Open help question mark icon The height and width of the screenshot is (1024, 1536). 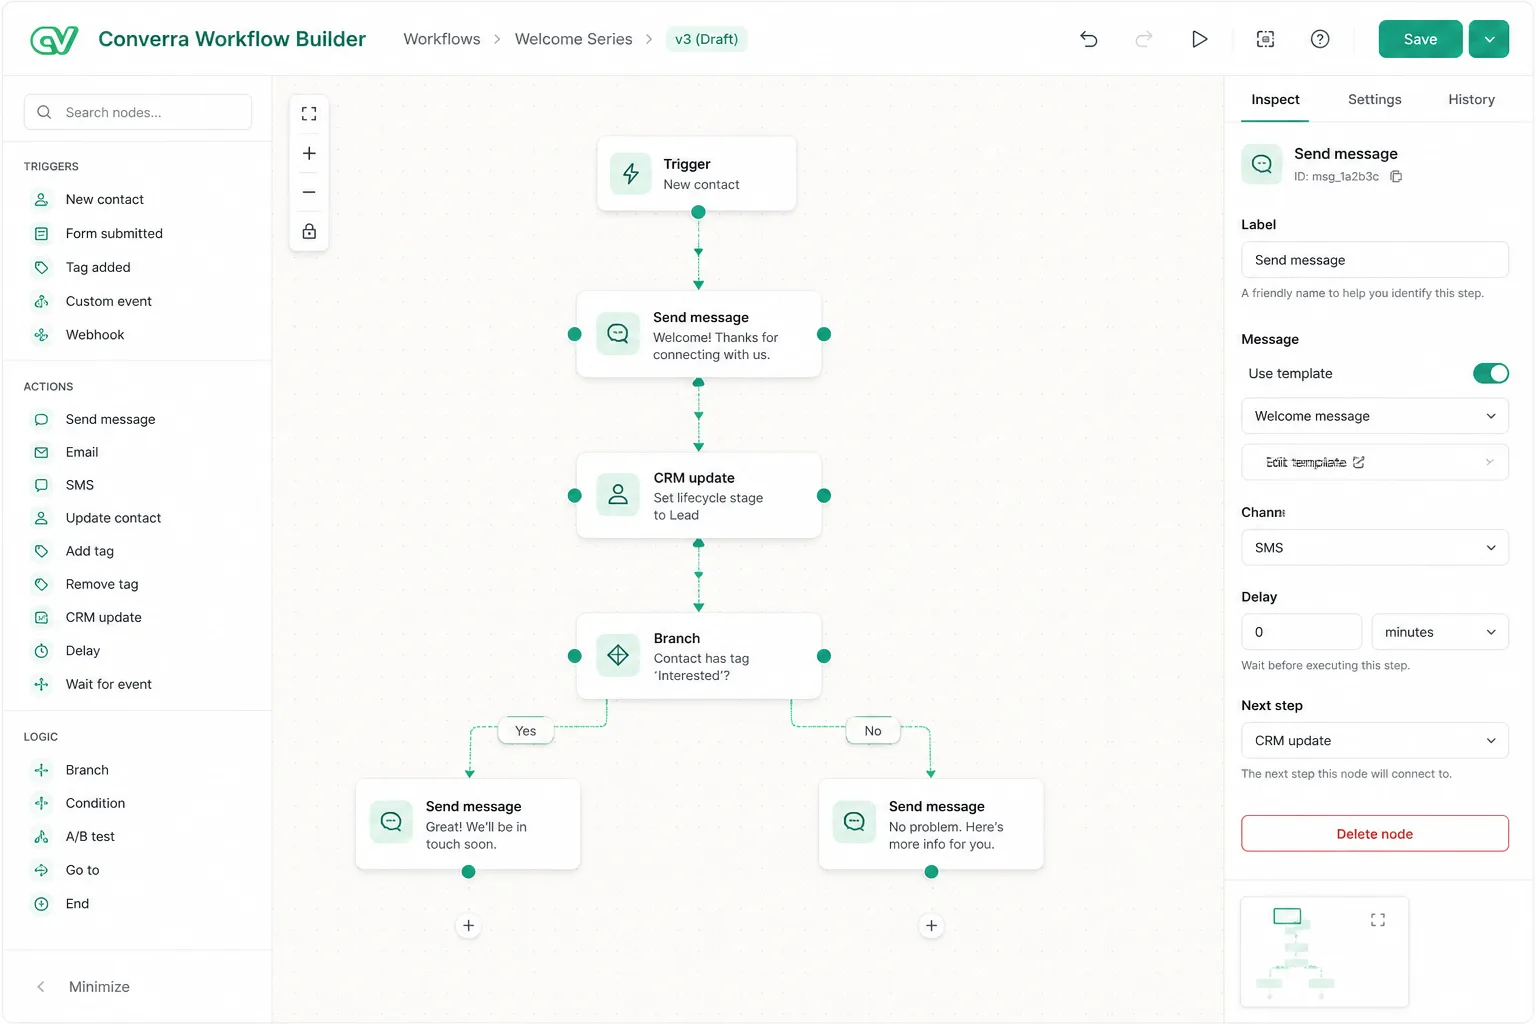(x=1320, y=39)
